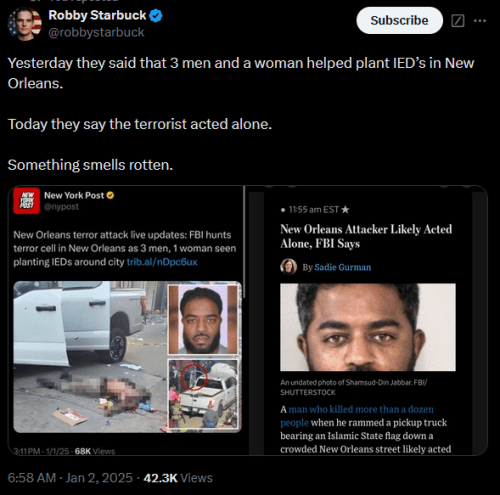Open the @robbystarbuck handle link

tap(96, 32)
